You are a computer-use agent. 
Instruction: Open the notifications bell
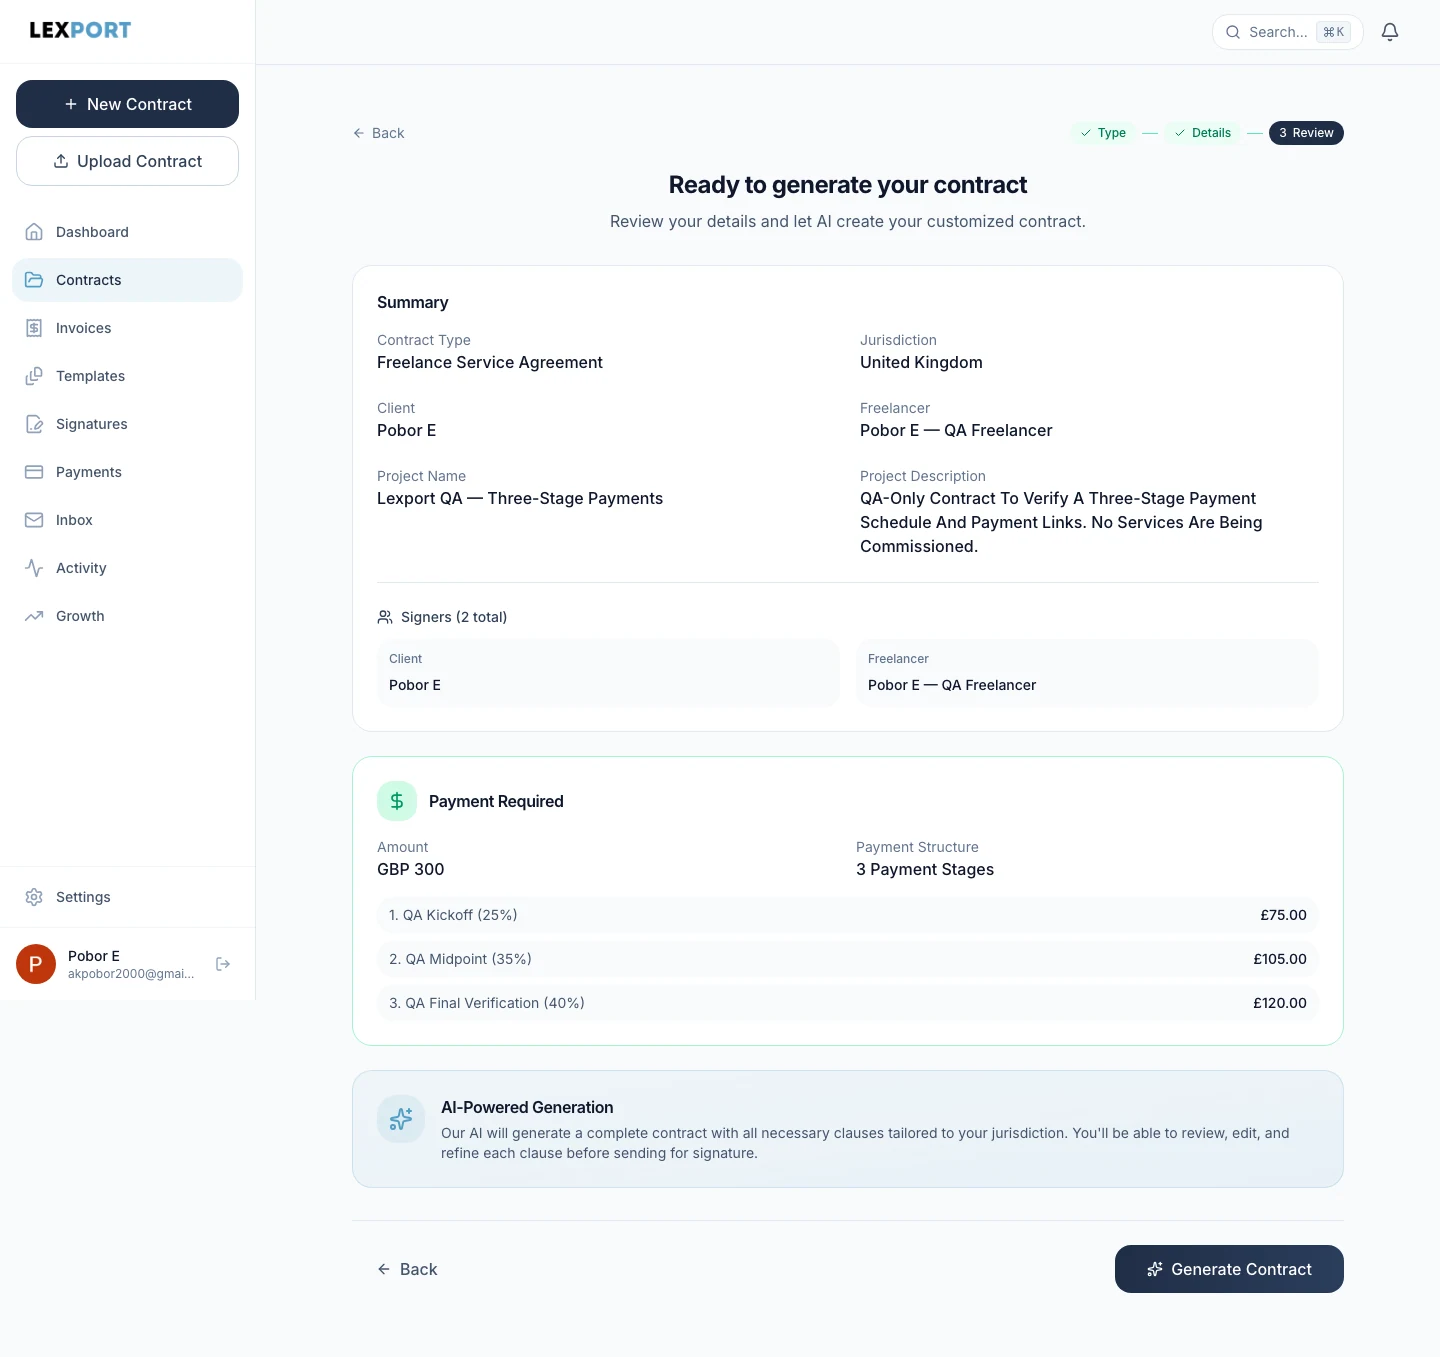pyautogui.click(x=1390, y=32)
